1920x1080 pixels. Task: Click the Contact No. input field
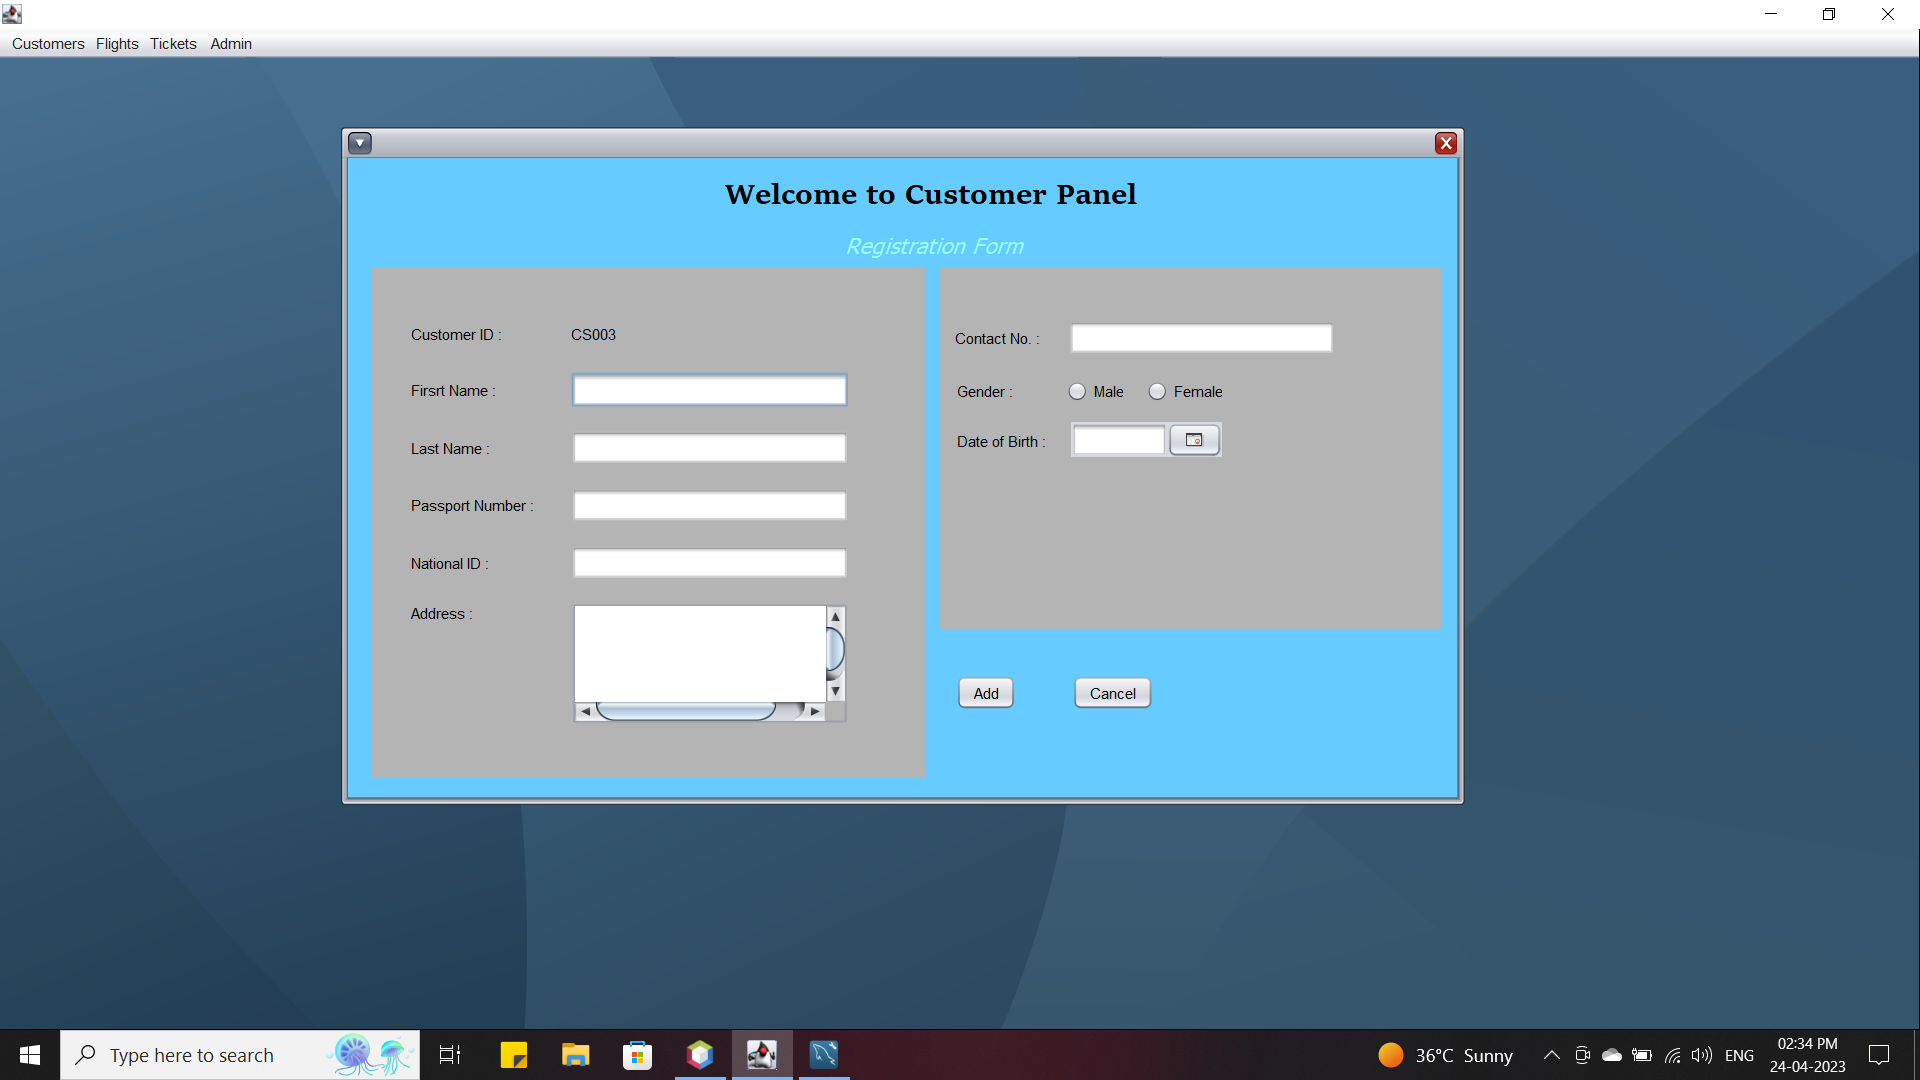click(1201, 338)
